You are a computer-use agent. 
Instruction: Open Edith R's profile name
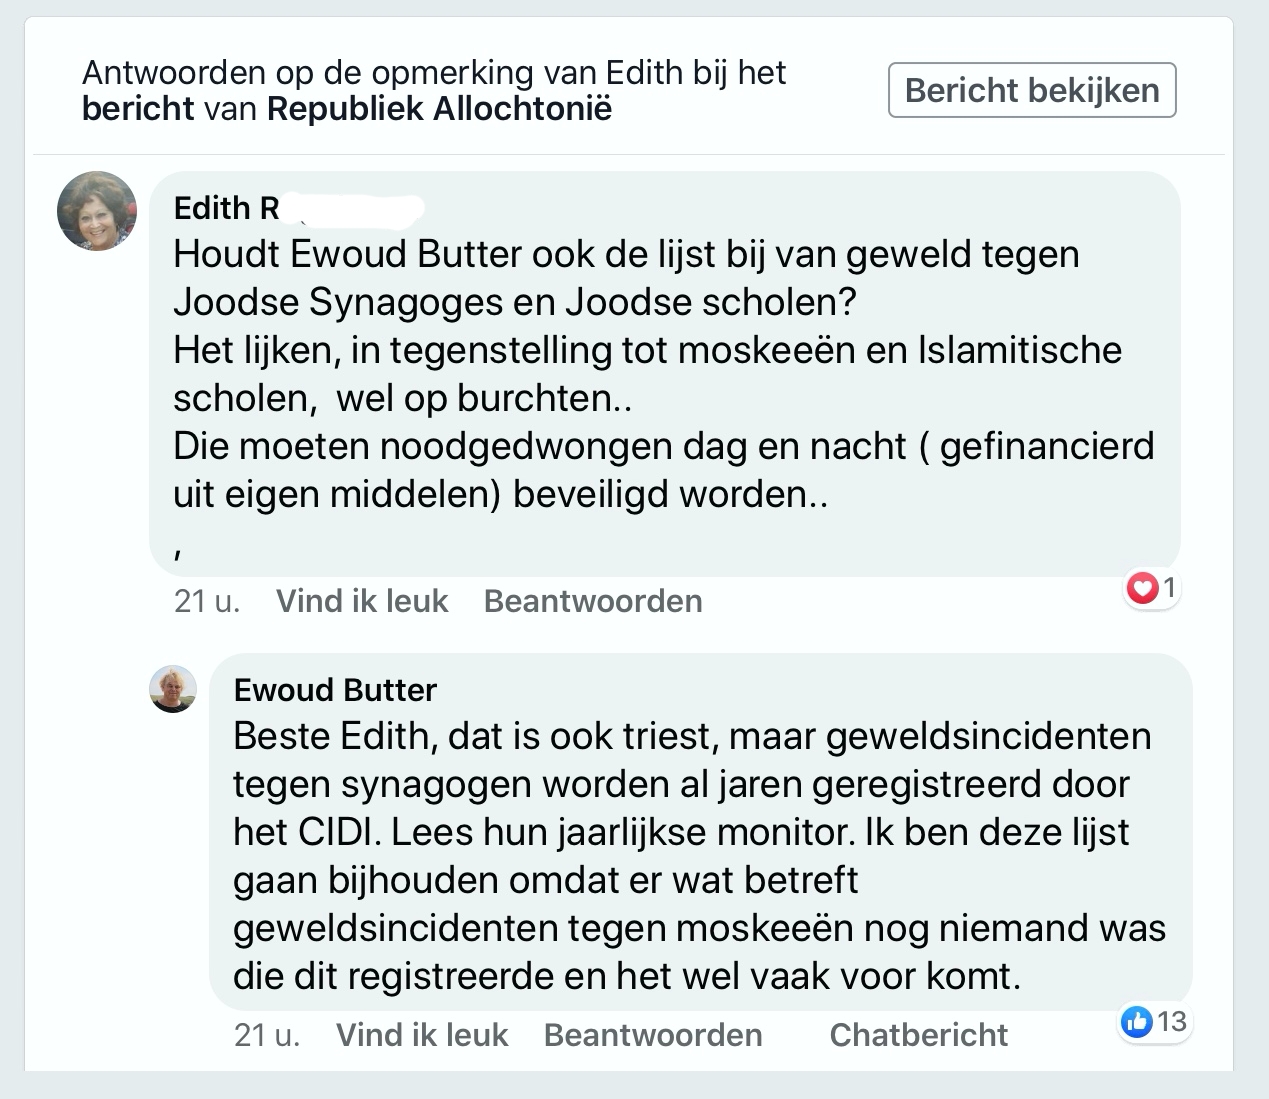(227, 208)
